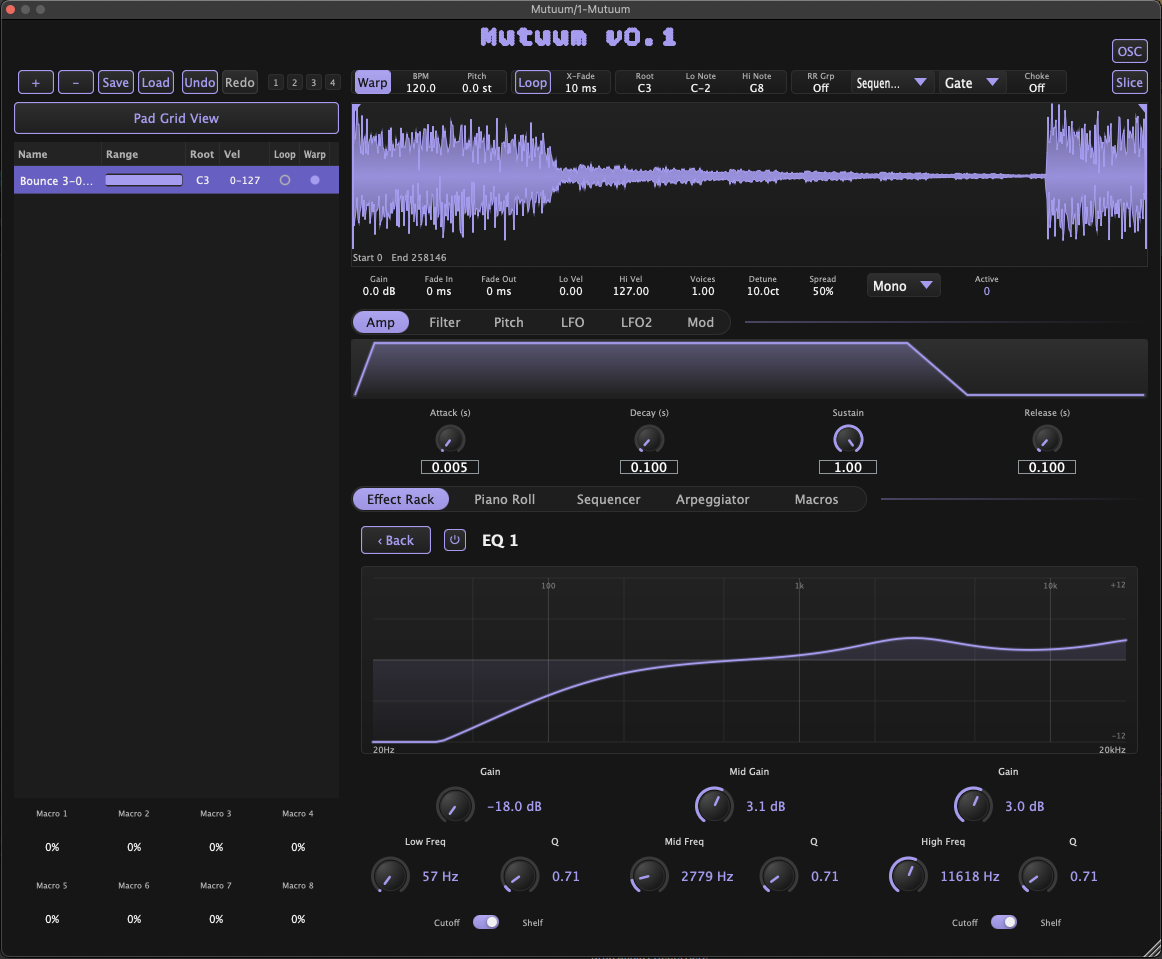Click the low band Gain knob
1162x959 pixels.
(455, 806)
